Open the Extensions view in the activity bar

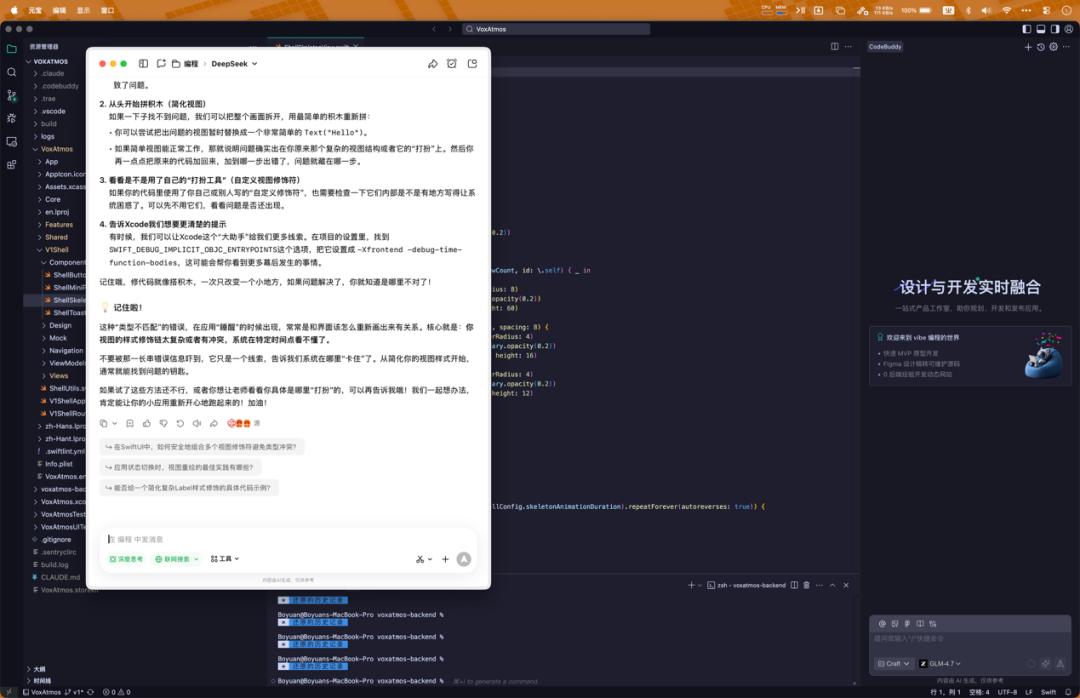pos(12,165)
